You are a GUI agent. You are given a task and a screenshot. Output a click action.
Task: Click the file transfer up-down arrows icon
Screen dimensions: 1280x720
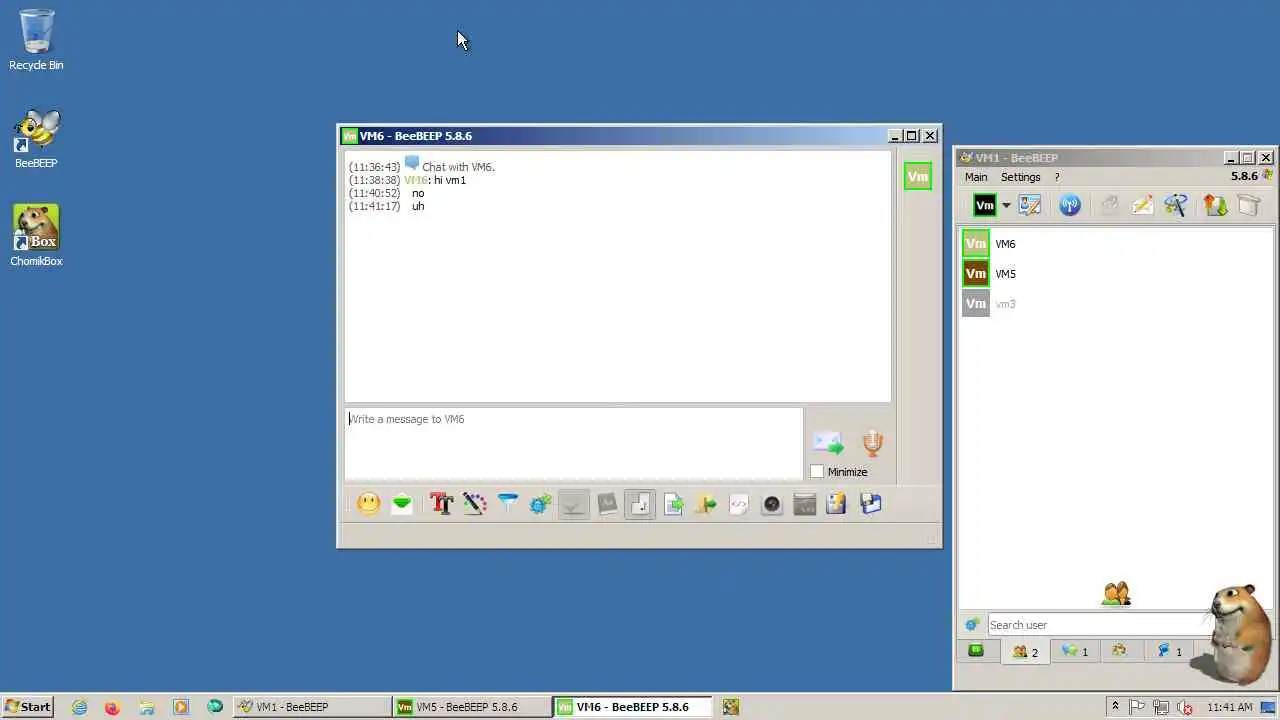pyautogui.click(x=1215, y=205)
